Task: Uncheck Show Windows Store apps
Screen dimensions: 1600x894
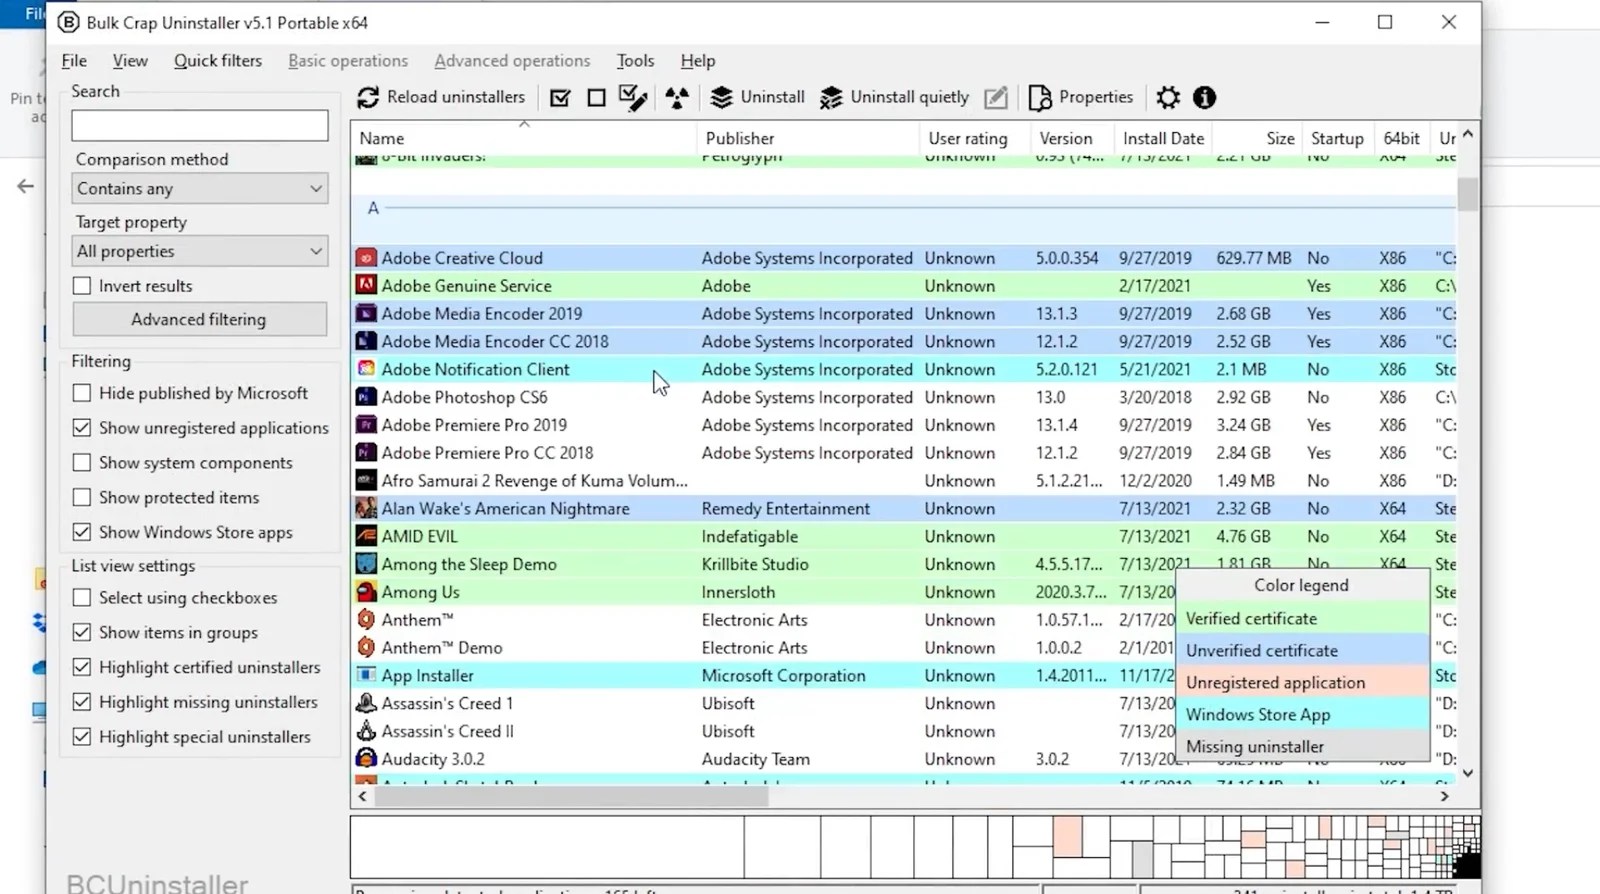Action: point(82,532)
